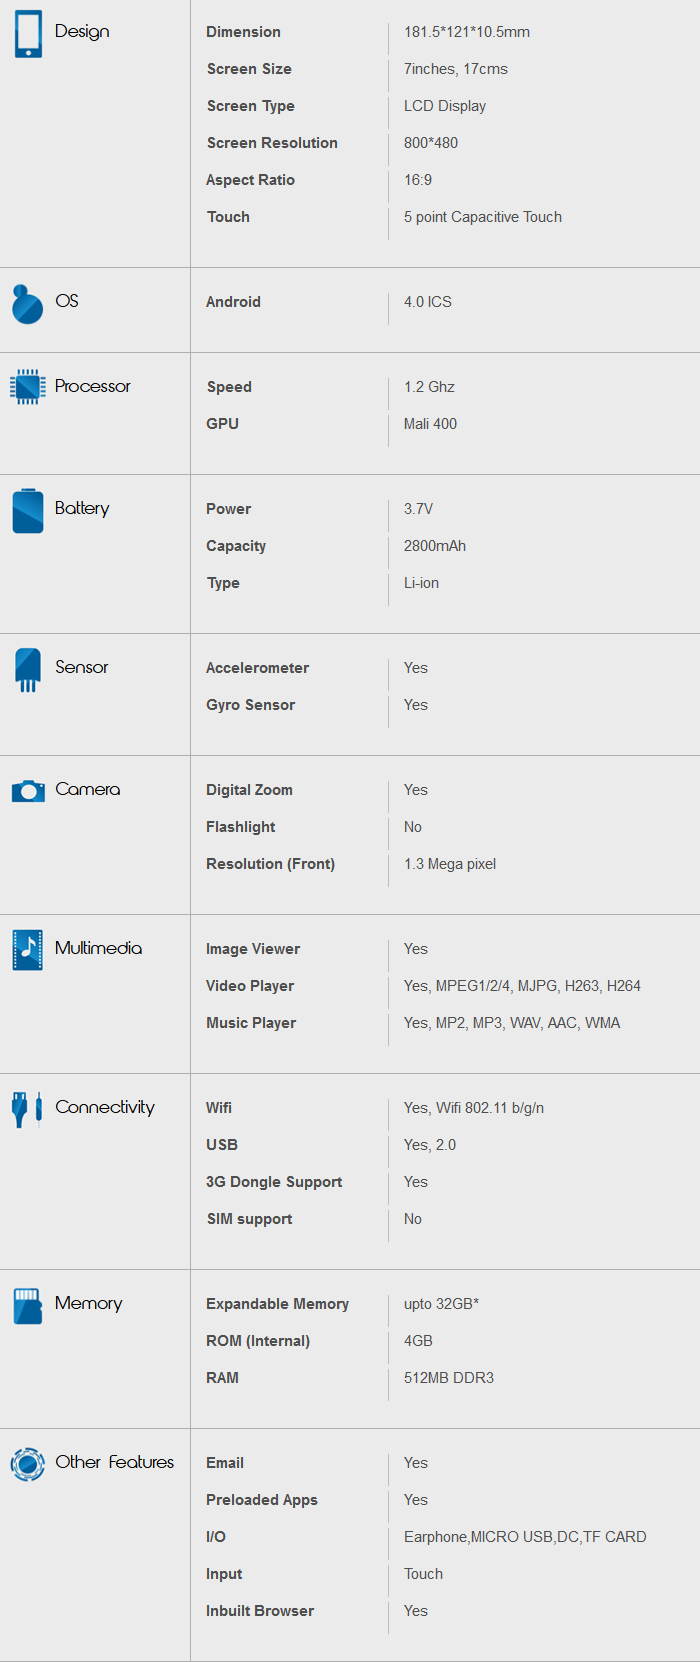Click the 3G Dongle Support label
Image resolution: width=700 pixels, height=1662 pixels.
[274, 1182]
